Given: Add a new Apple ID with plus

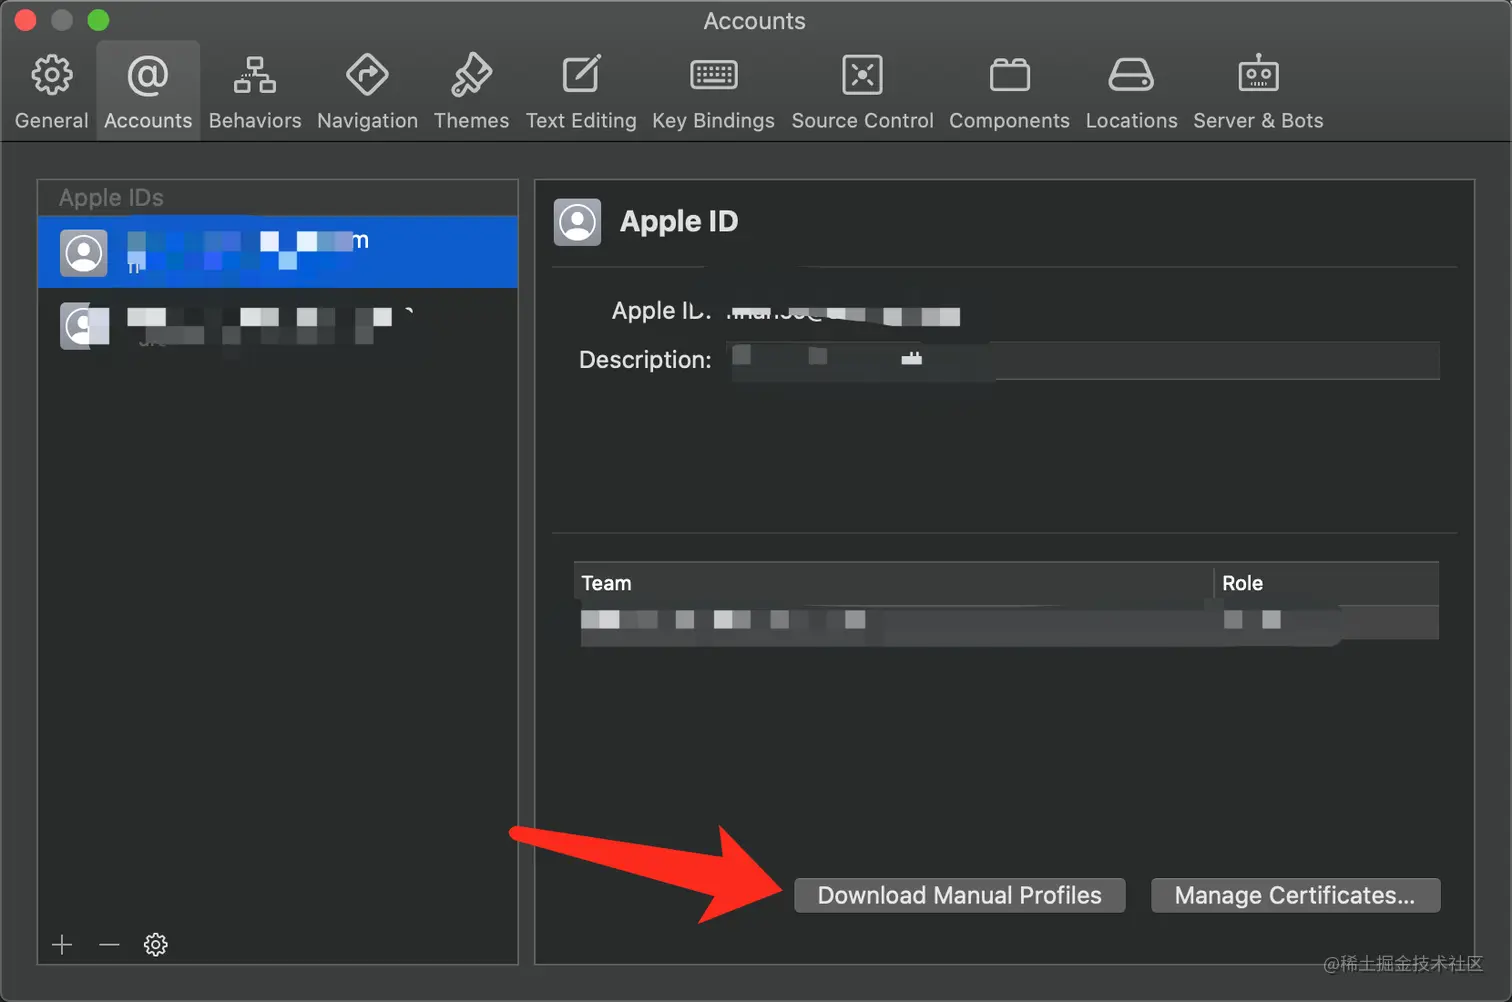Looking at the screenshot, I should coord(62,945).
